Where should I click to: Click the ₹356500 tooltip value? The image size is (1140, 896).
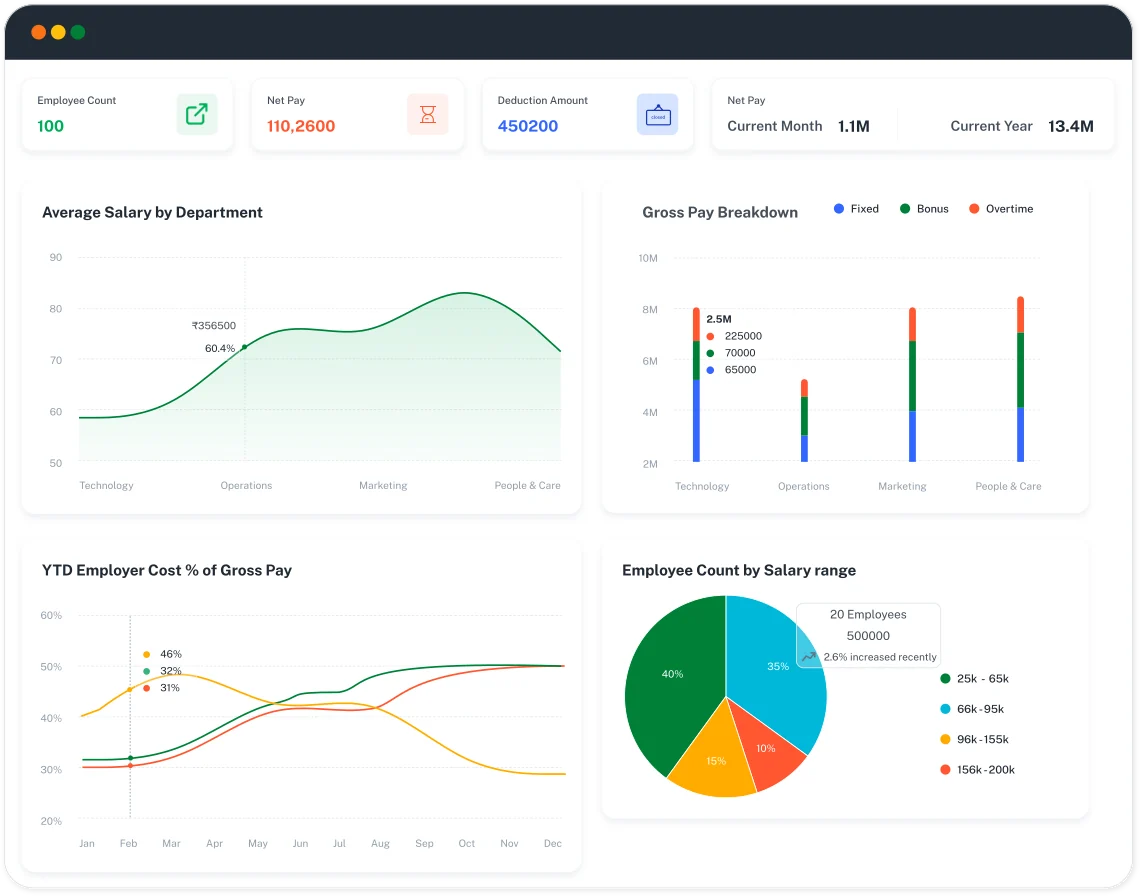pos(214,326)
